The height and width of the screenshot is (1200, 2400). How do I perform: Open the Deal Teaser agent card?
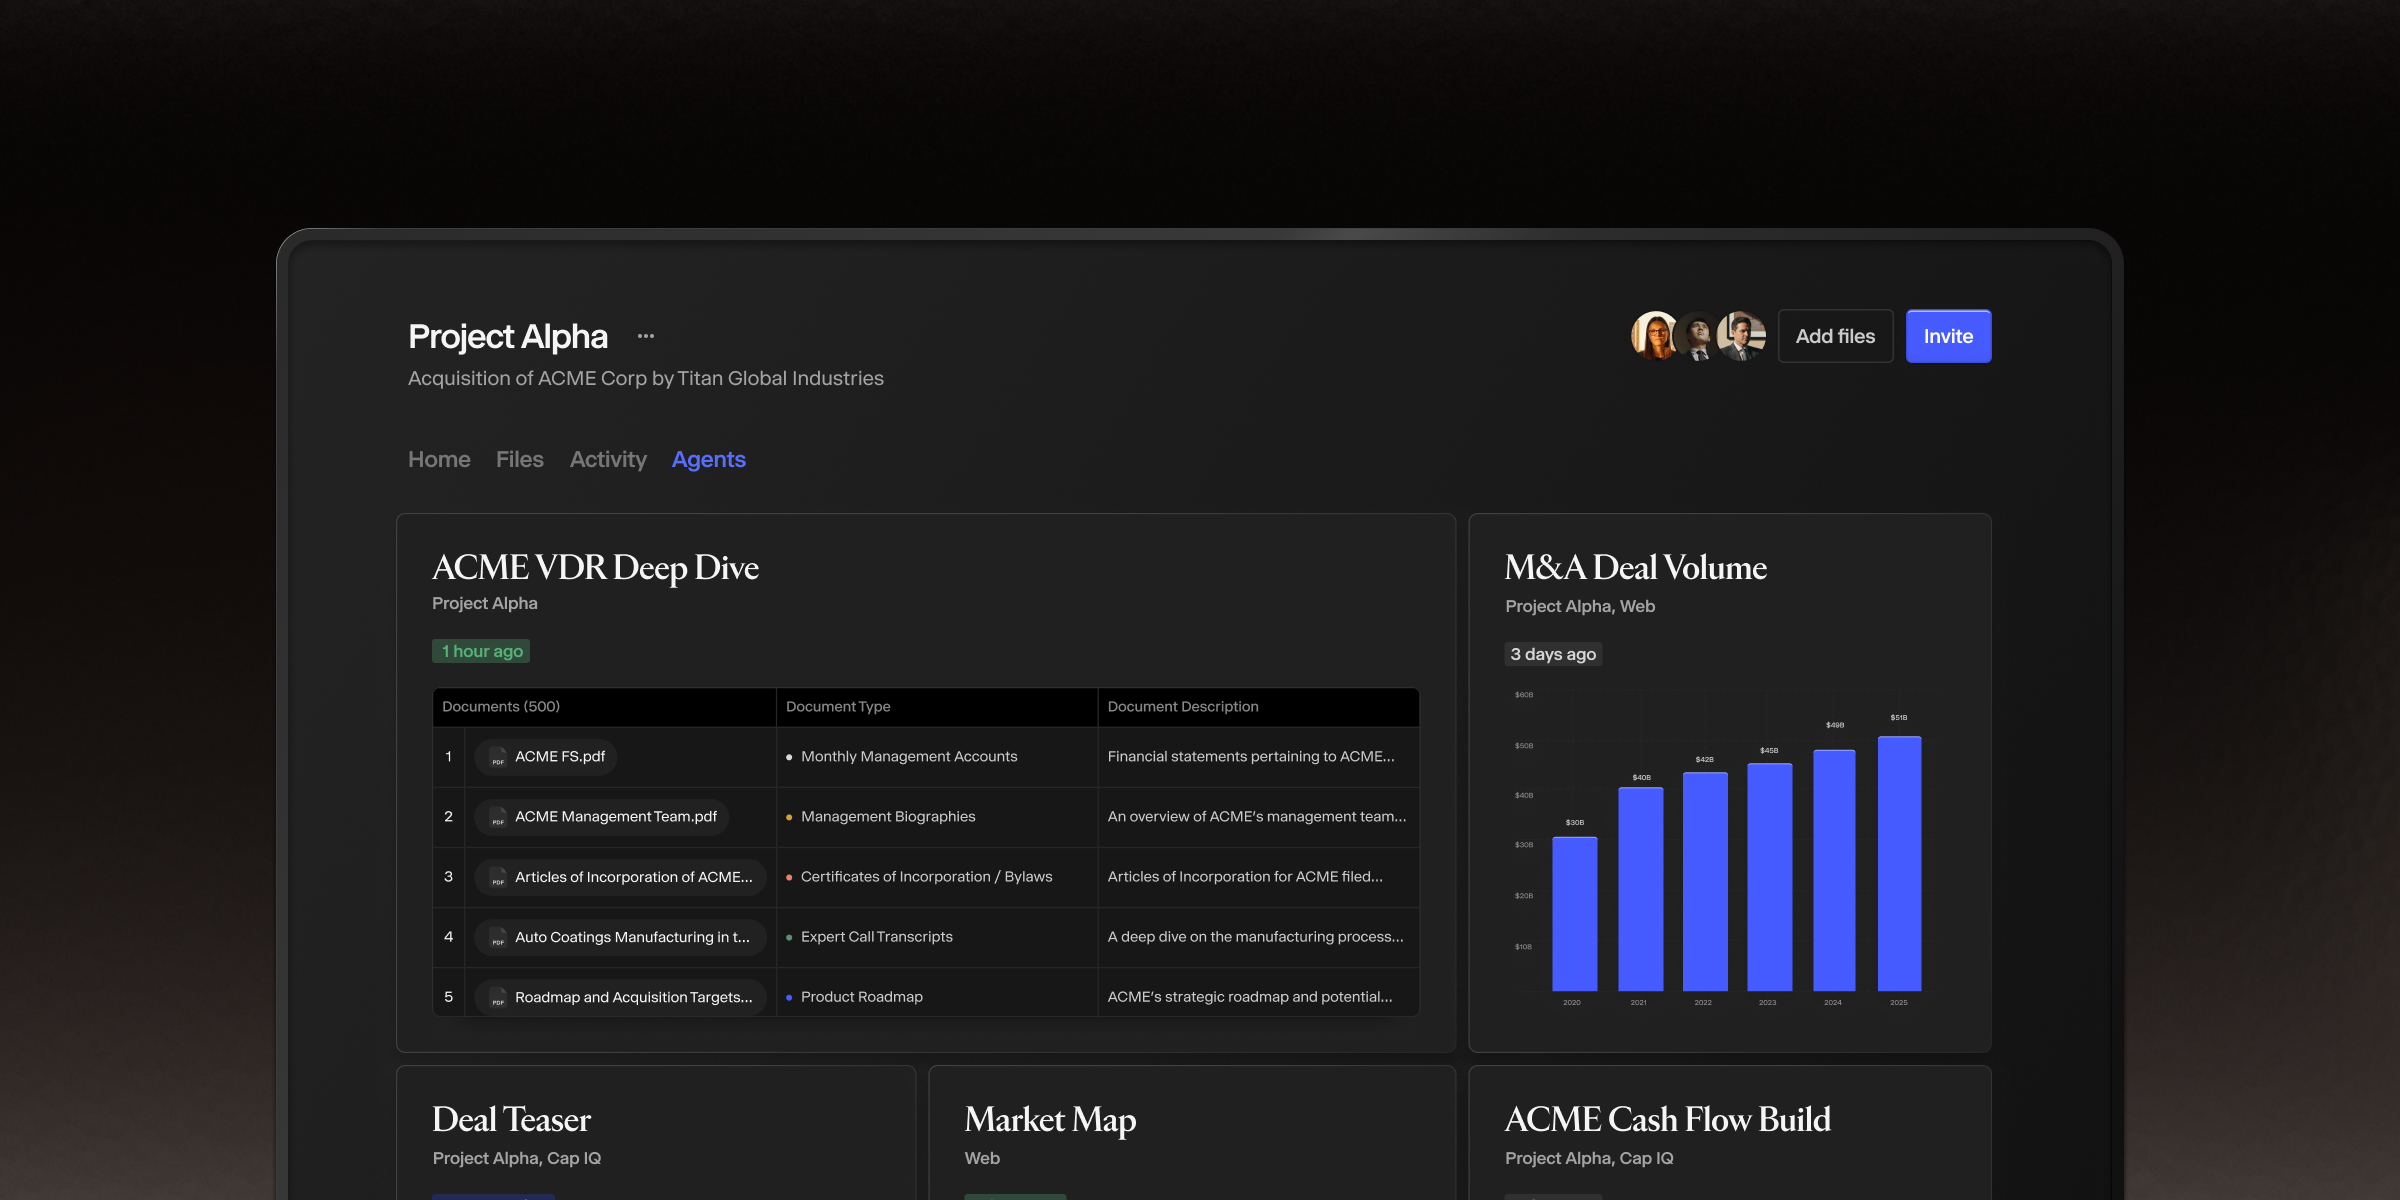click(512, 1120)
